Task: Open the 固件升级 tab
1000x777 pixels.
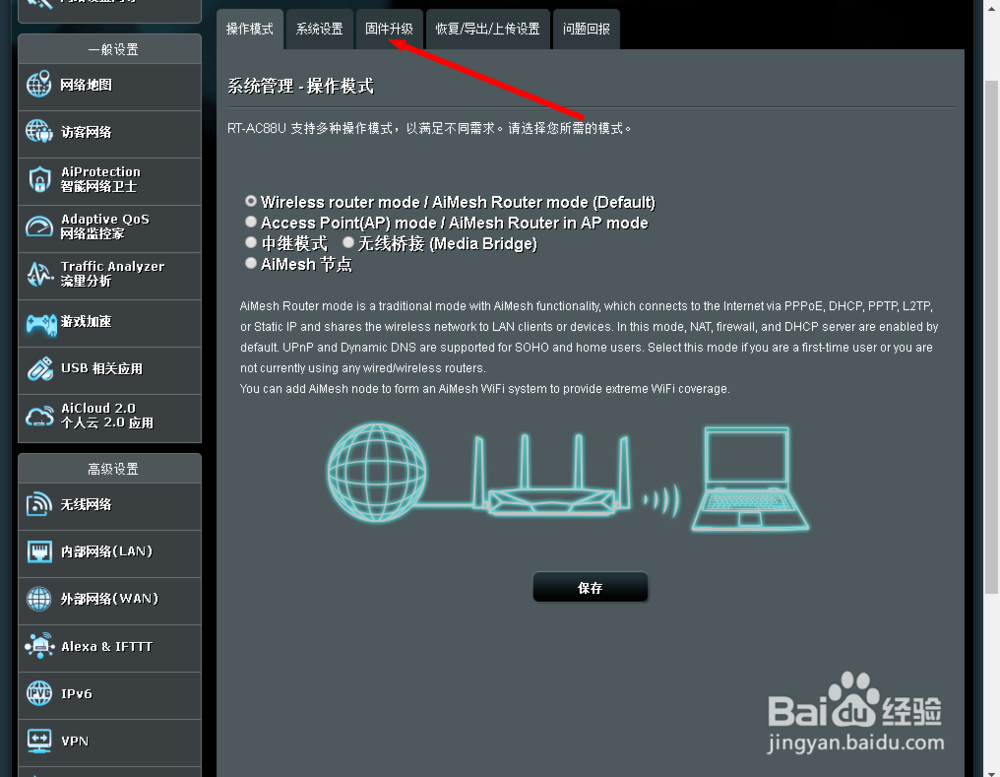Action: [389, 29]
